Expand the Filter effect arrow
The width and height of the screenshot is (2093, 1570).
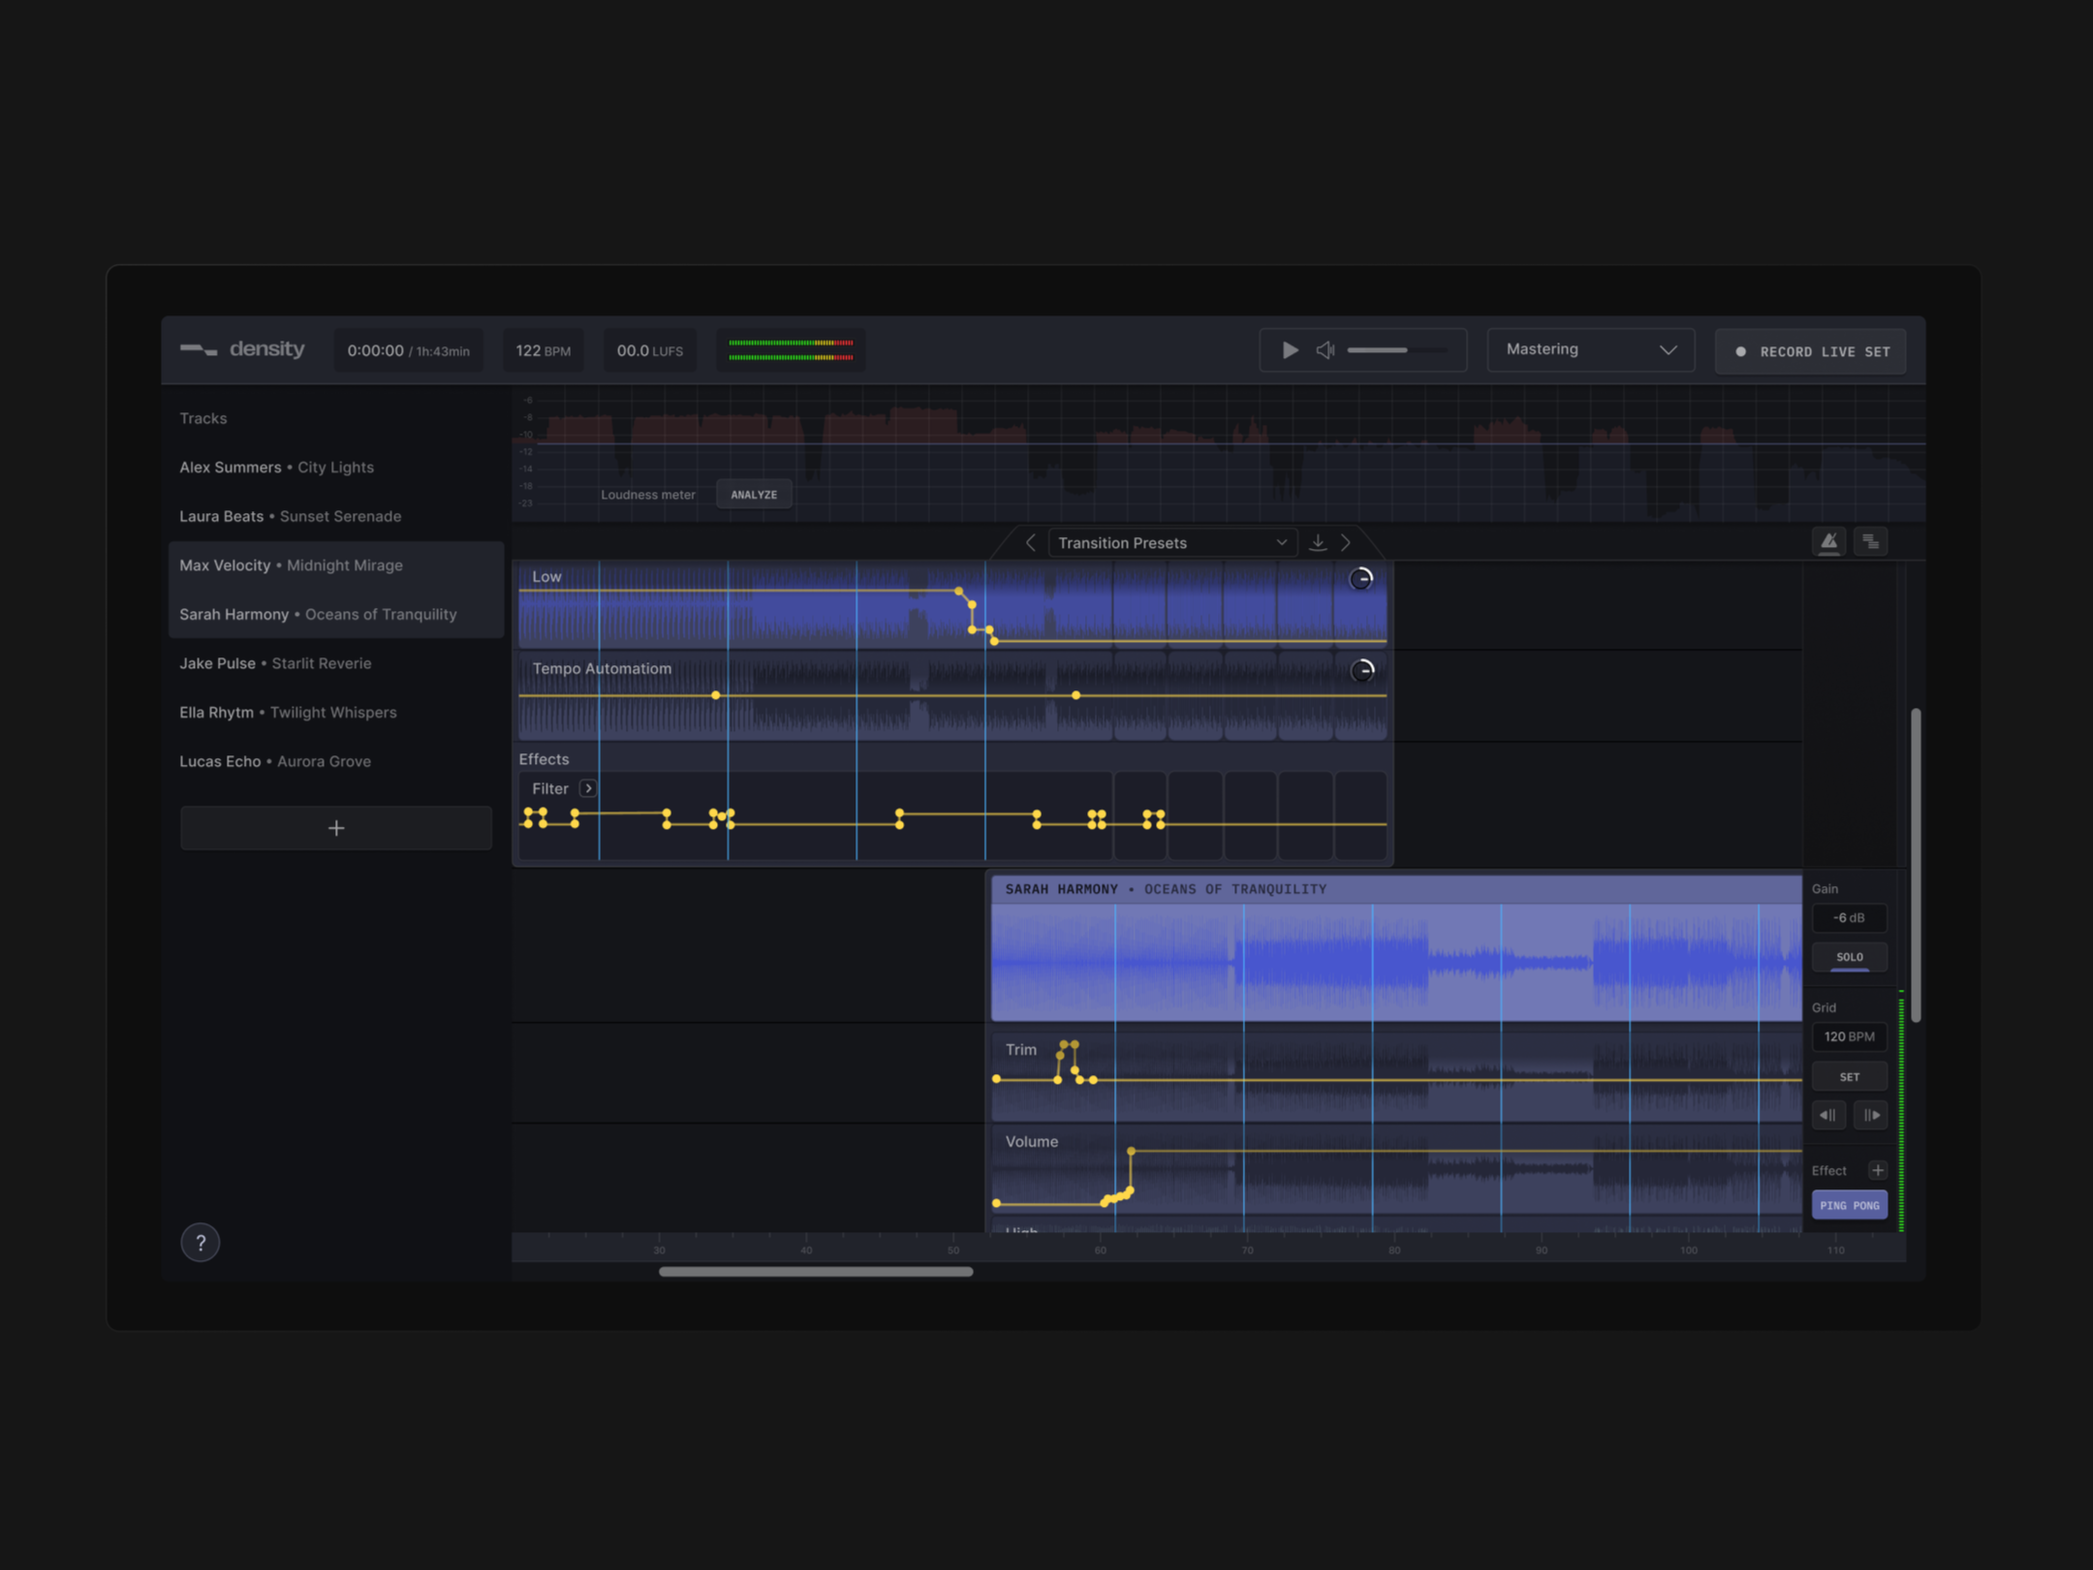(588, 788)
